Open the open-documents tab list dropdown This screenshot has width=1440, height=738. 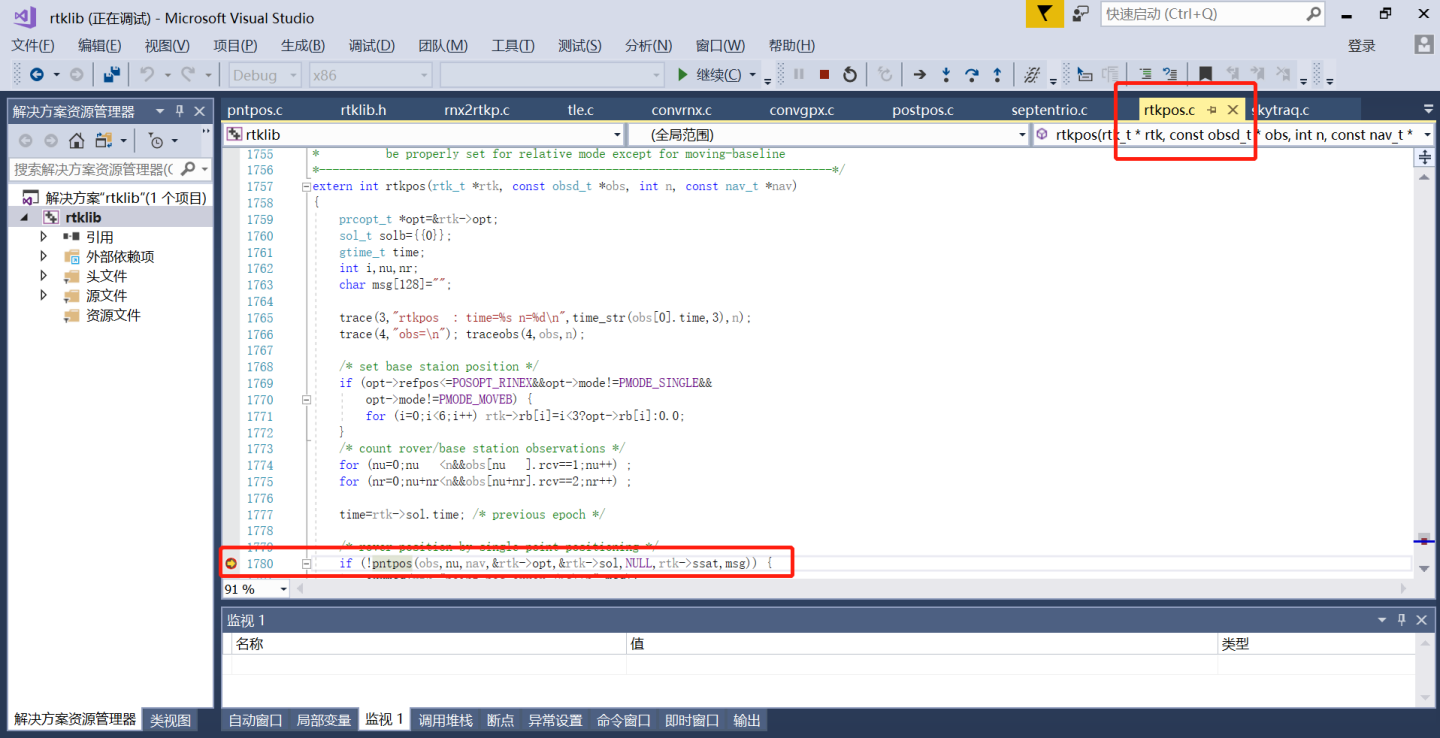[1428, 109]
